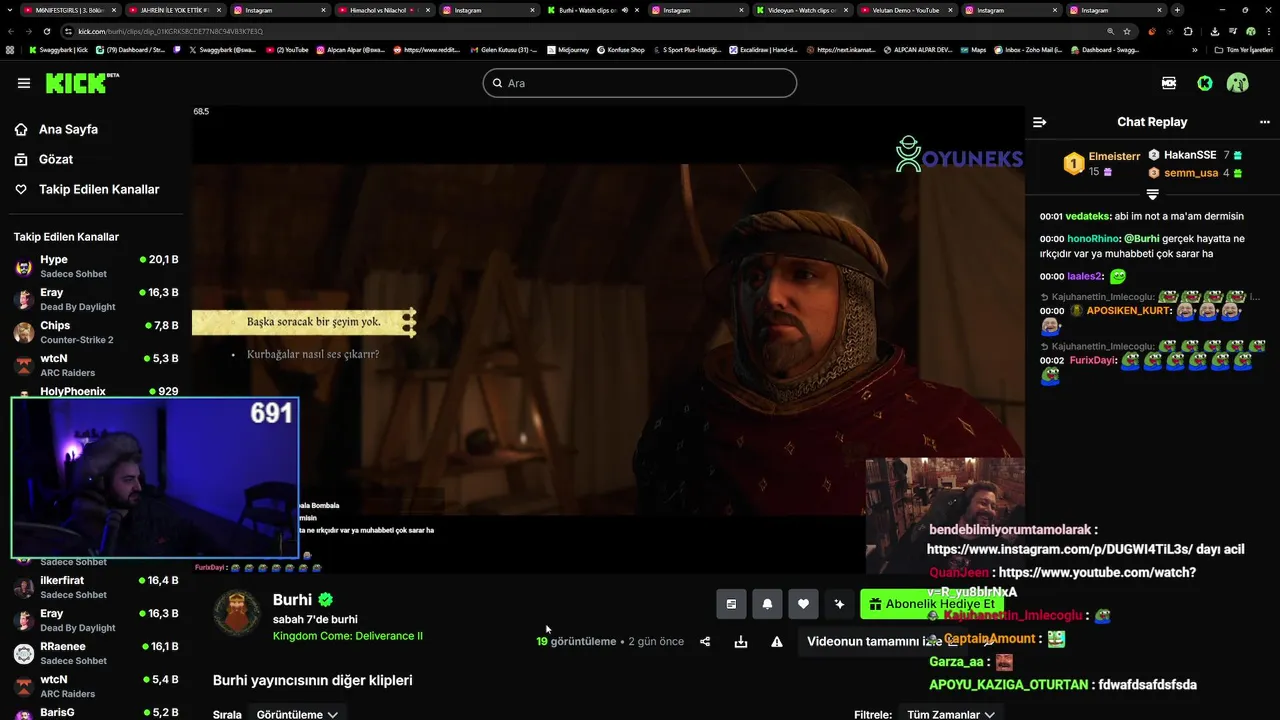Click the Ara search field
The height and width of the screenshot is (720, 1280).
[x=640, y=83]
